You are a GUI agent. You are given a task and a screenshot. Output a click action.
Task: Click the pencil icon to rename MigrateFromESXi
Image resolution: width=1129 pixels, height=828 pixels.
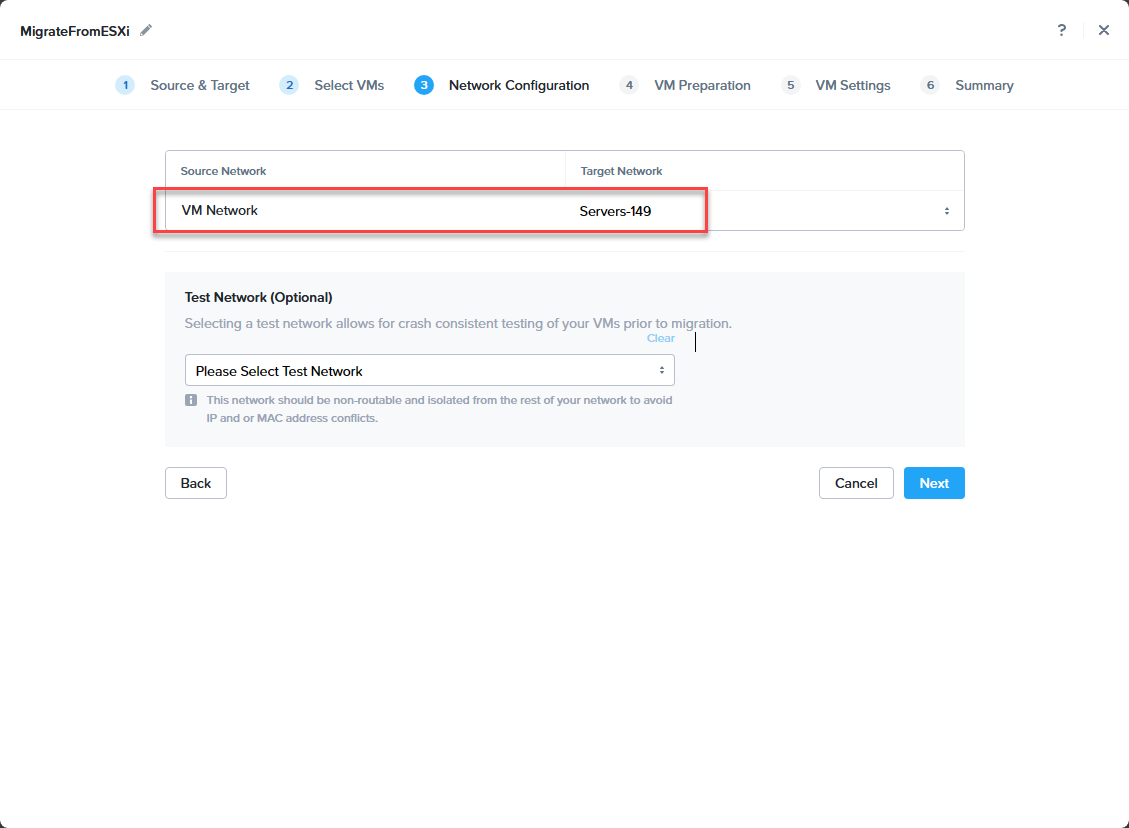[146, 30]
